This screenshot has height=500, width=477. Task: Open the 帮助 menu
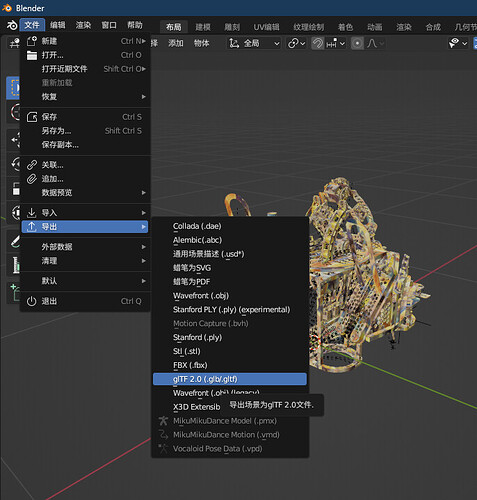135,25
